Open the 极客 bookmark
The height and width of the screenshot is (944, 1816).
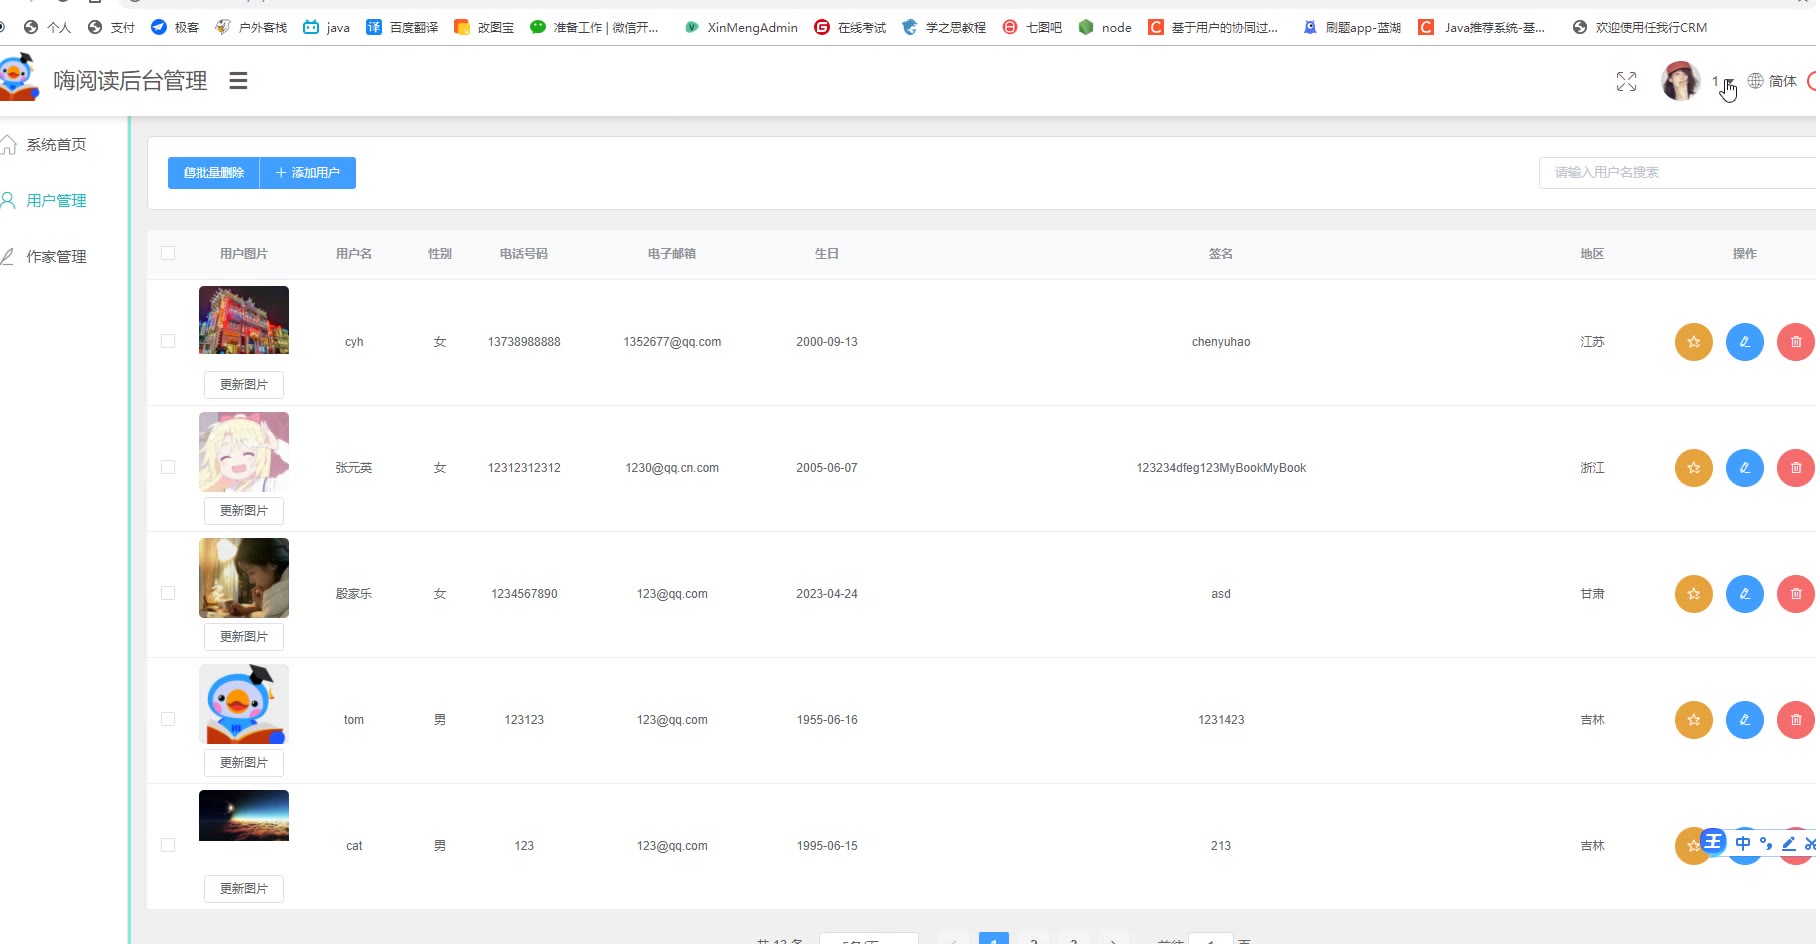point(175,27)
